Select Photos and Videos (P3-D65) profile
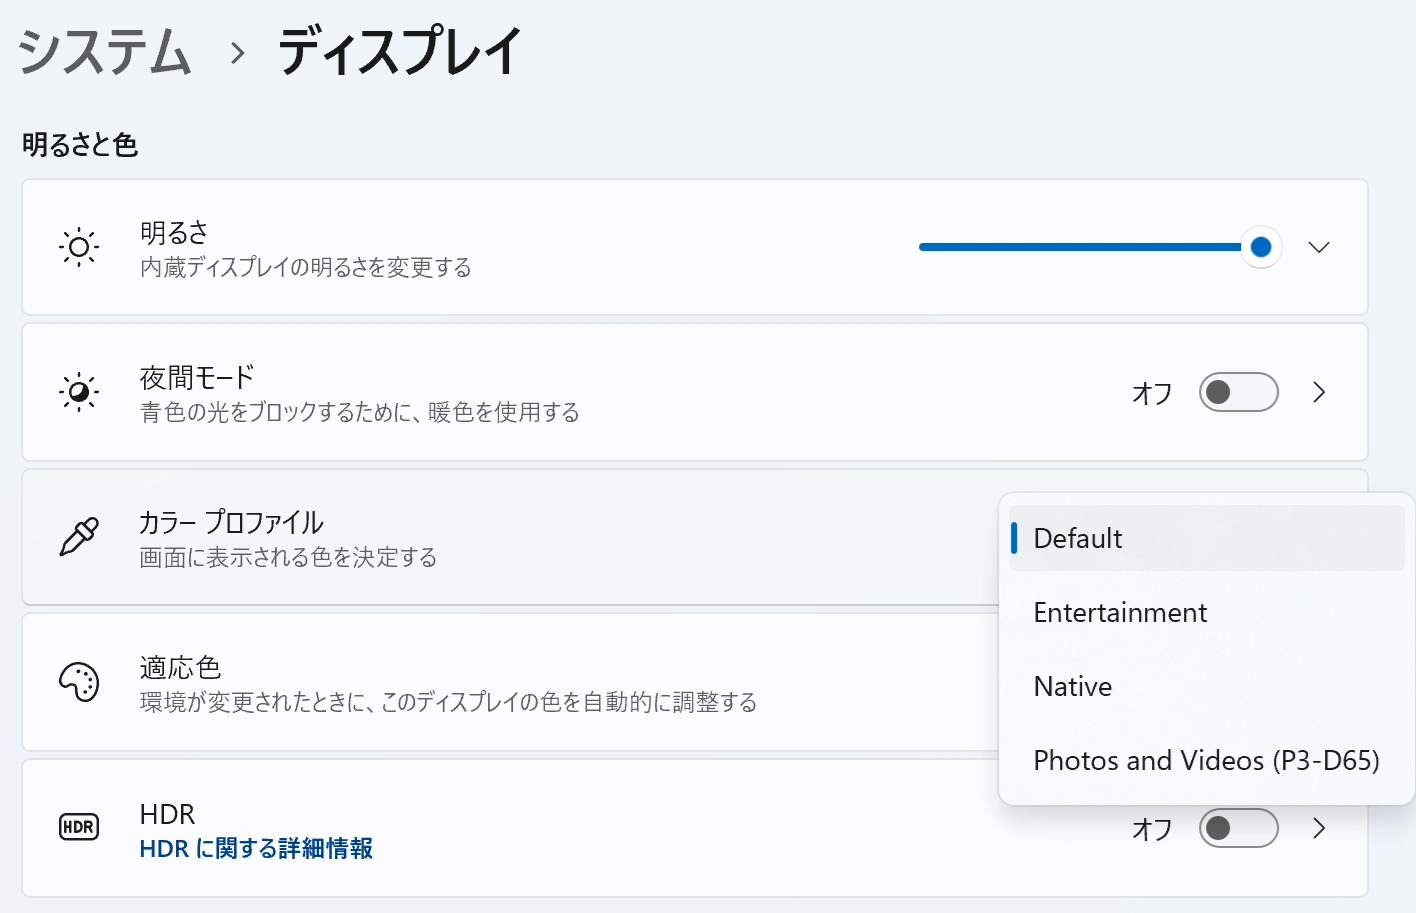This screenshot has width=1416, height=913. tap(1207, 760)
